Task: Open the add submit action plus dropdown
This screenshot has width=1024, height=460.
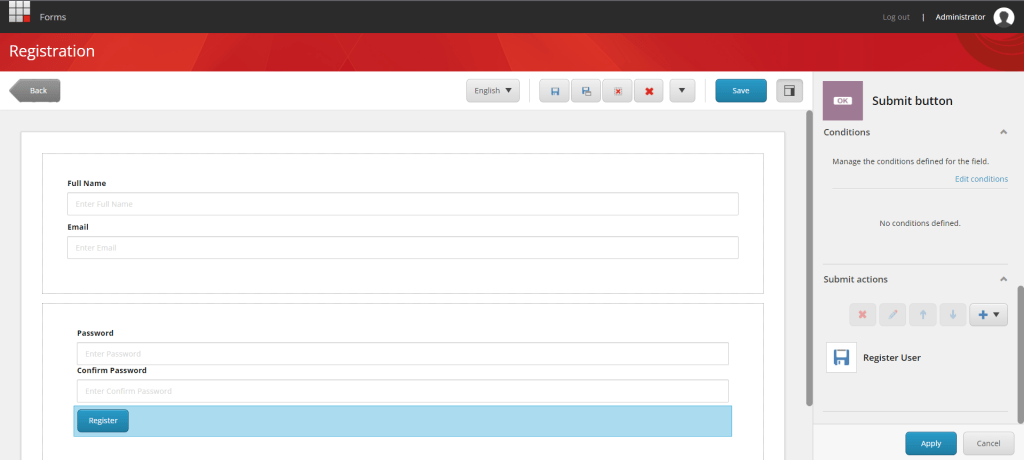Action: [988, 314]
